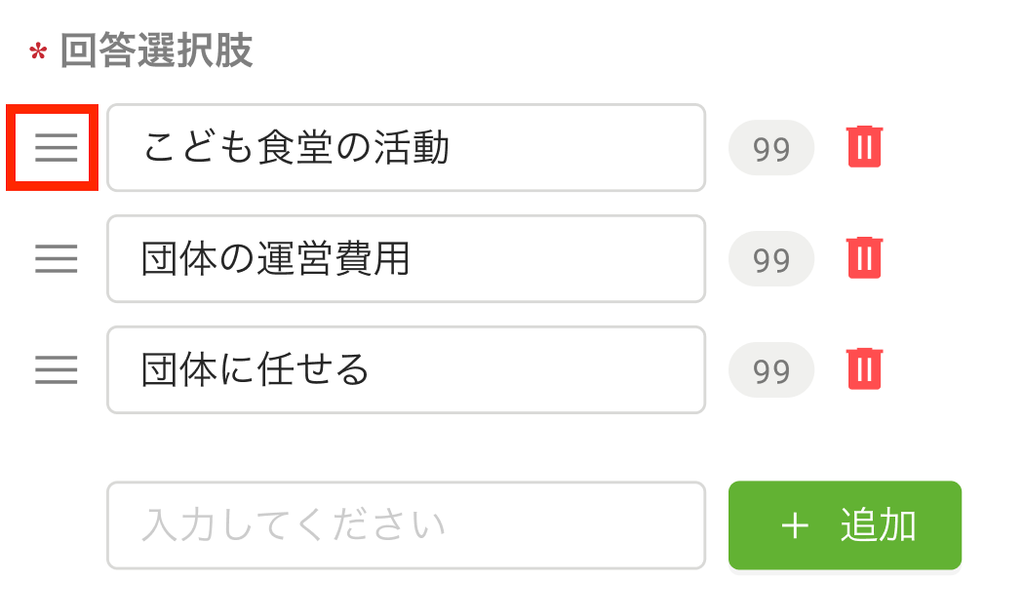This screenshot has height=612, width=1024.
Task: Place cursor at end of 団体に任せる text
Action: (372, 370)
